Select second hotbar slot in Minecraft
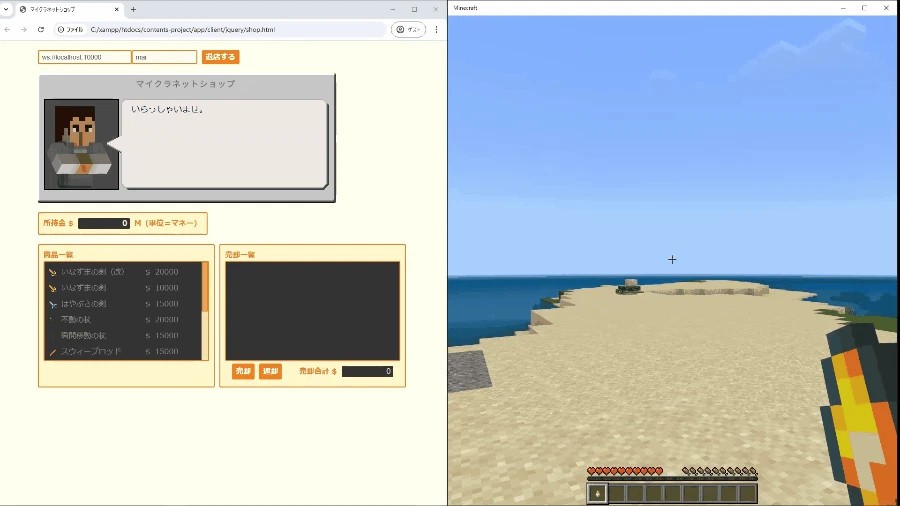The height and width of the screenshot is (506, 900). 616,493
